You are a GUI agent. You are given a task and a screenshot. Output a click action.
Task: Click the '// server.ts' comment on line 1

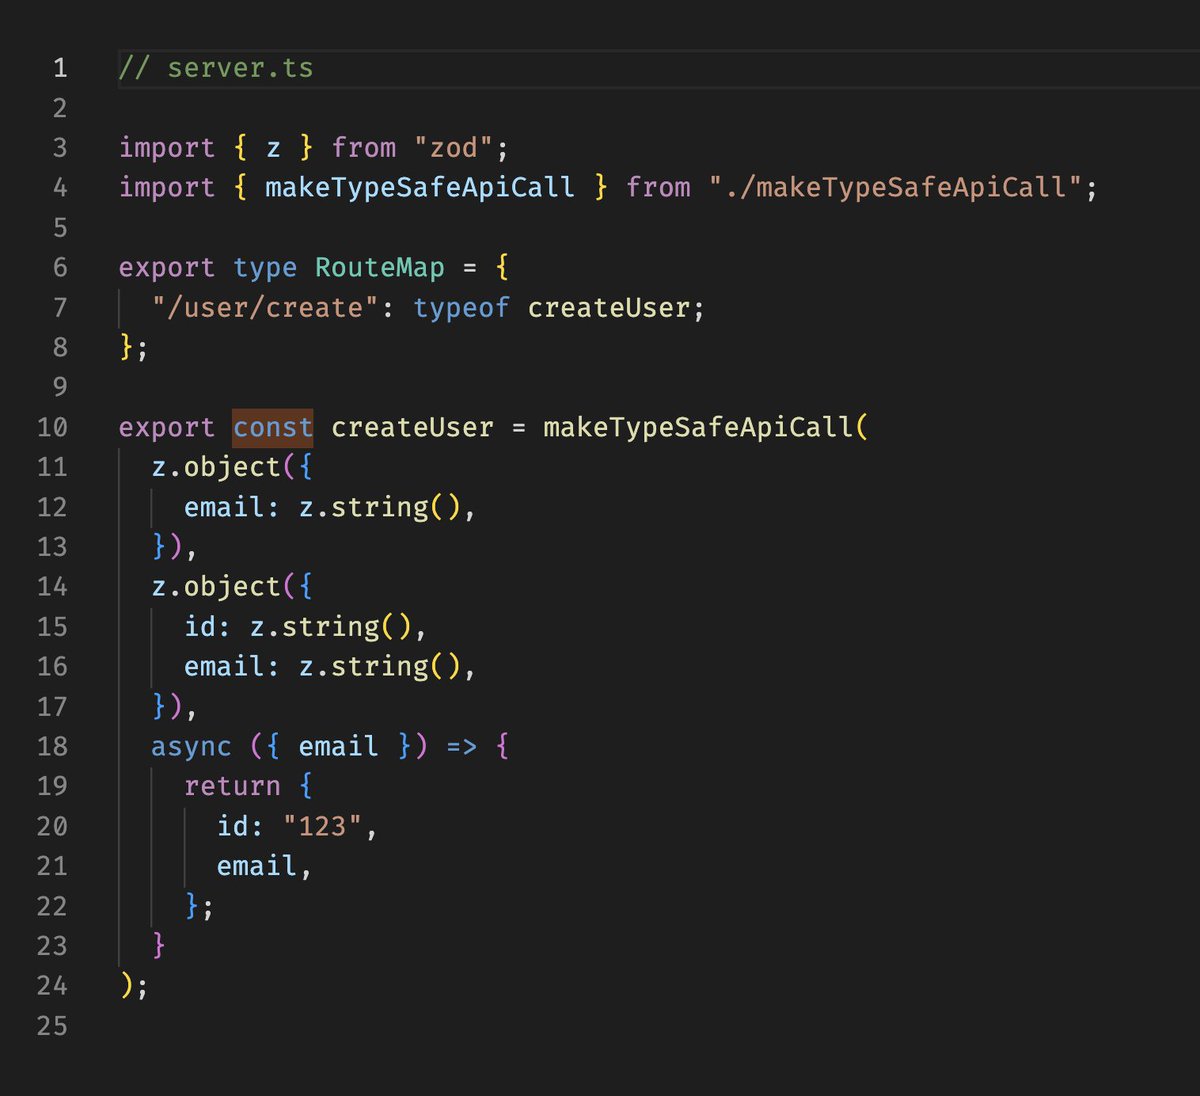(216, 68)
